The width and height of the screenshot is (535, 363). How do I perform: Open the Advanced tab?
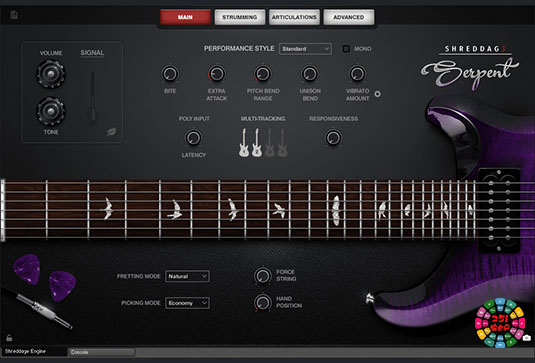(349, 17)
